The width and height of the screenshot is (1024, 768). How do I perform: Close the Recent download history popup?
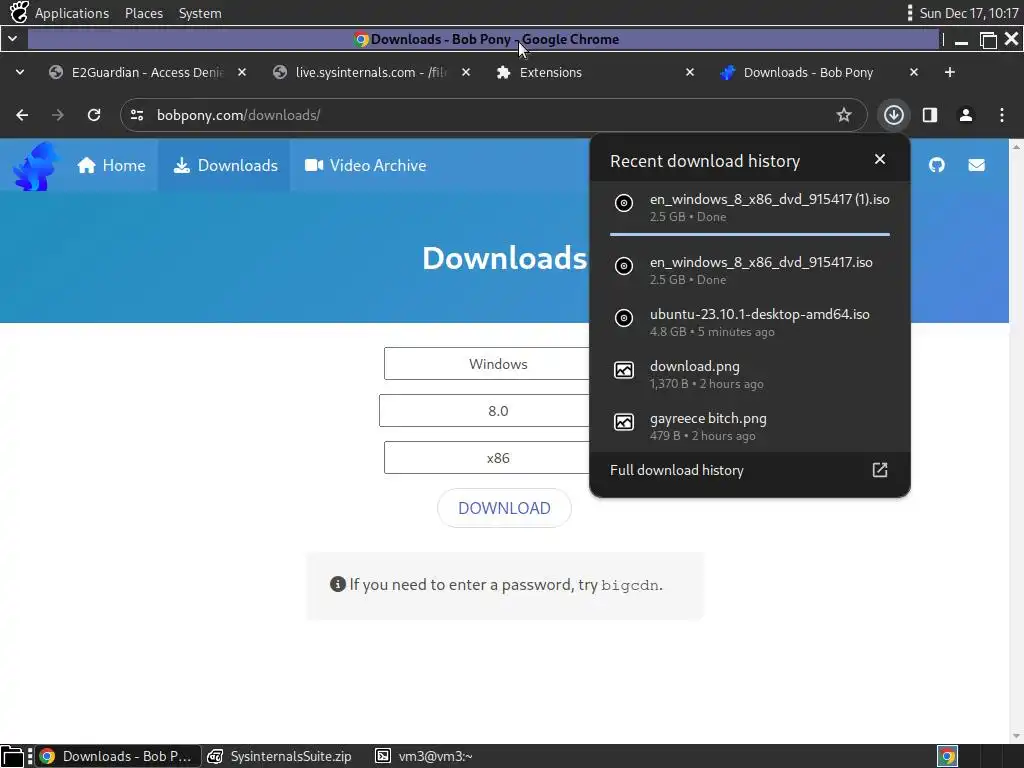[880, 159]
